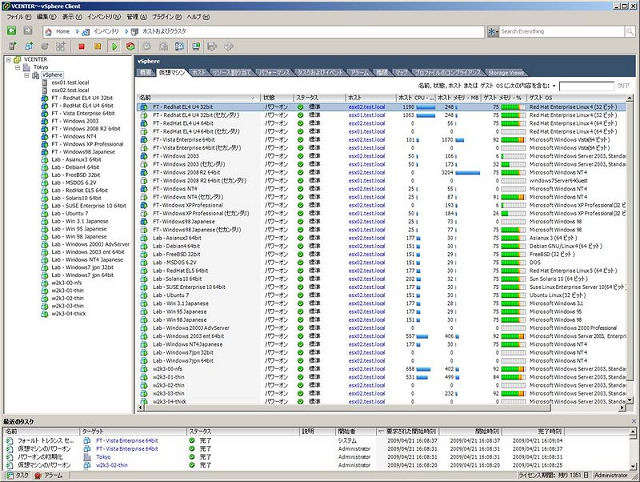Image resolution: width=640 pixels, height=482 pixels.
Task: Open the インベントリ menu
Action: coord(104,17)
